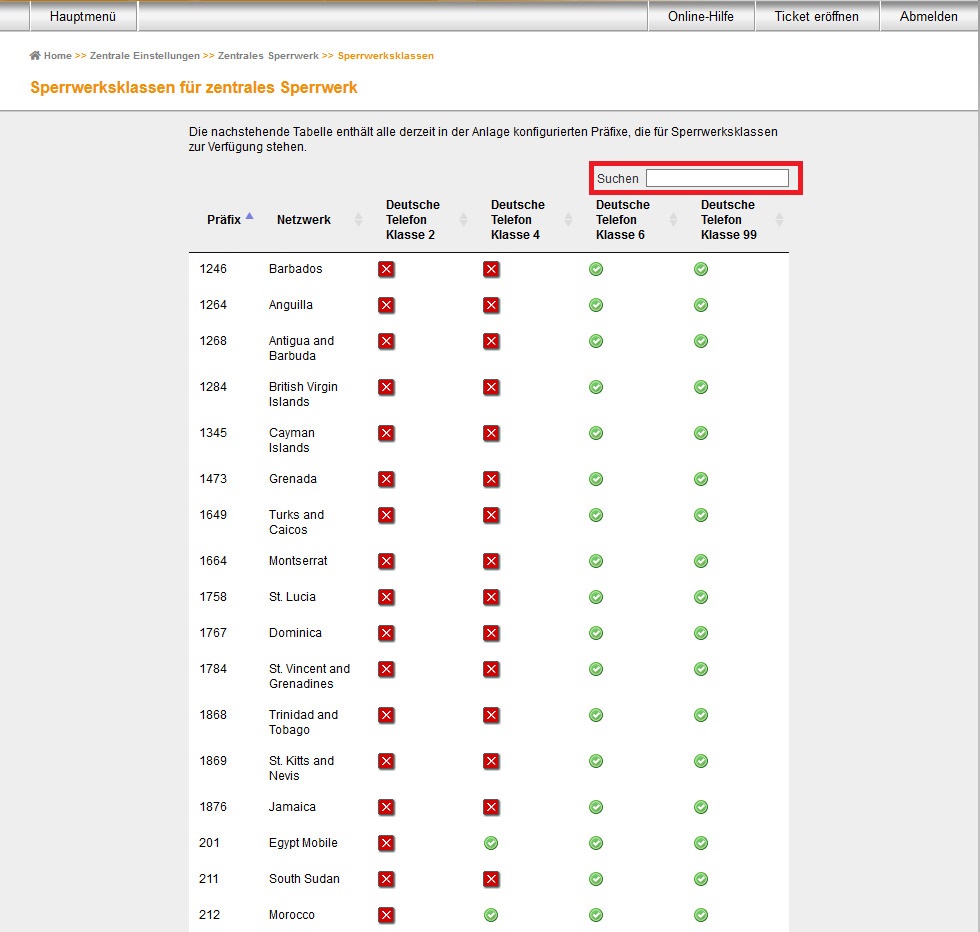
Task: Toggle Klasse 4 green check for Egypt Mobile
Action: click(491, 844)
